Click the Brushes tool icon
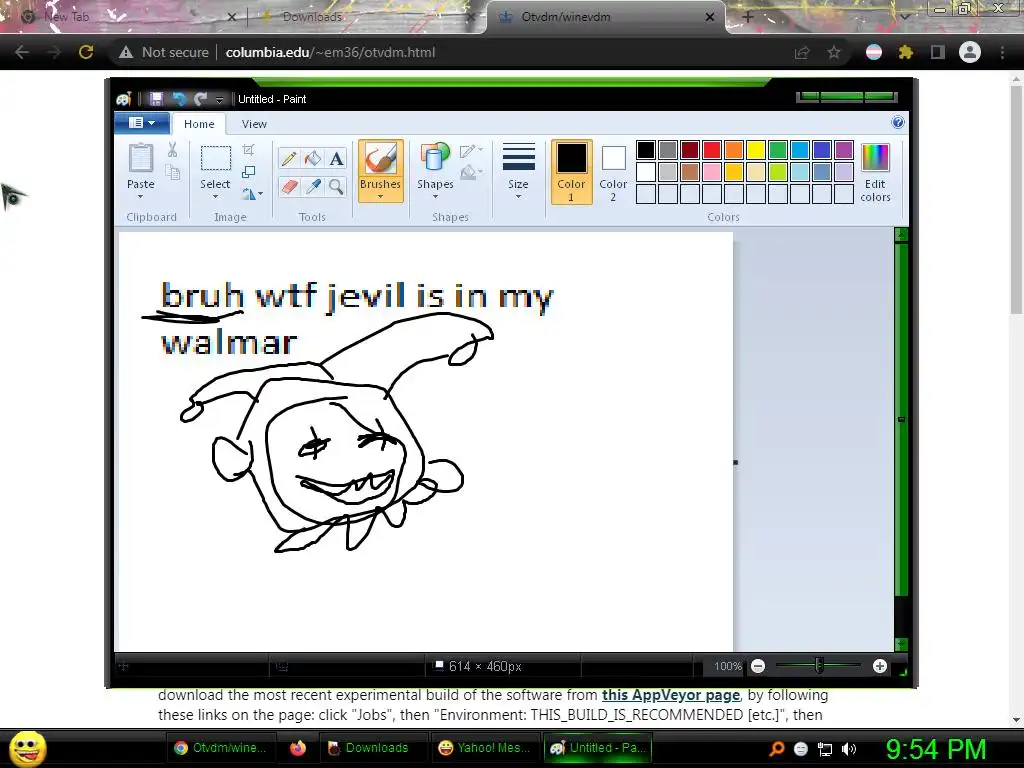Viewport: 1024px width, 768px height. tap(380, 159)
